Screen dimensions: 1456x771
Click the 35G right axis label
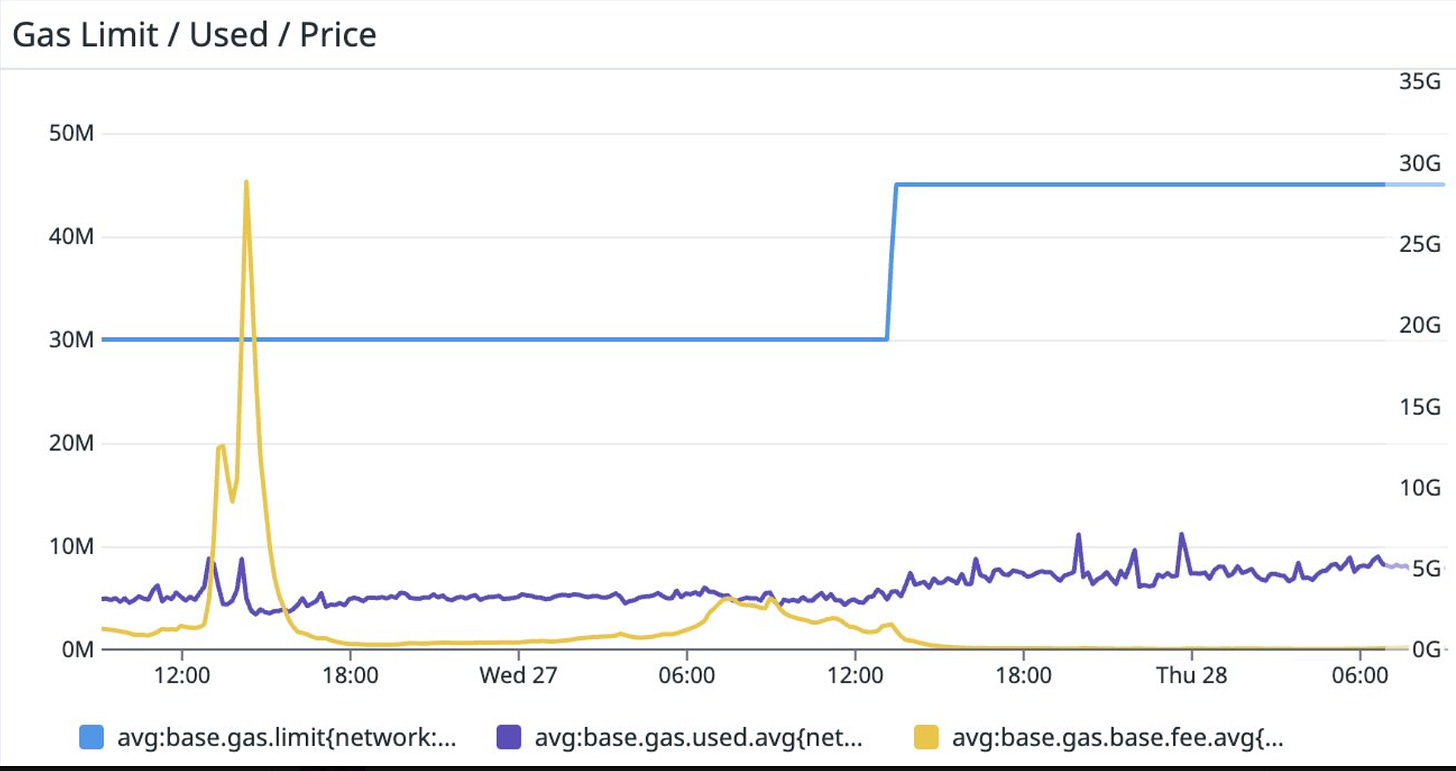[x=1418, y=82]
